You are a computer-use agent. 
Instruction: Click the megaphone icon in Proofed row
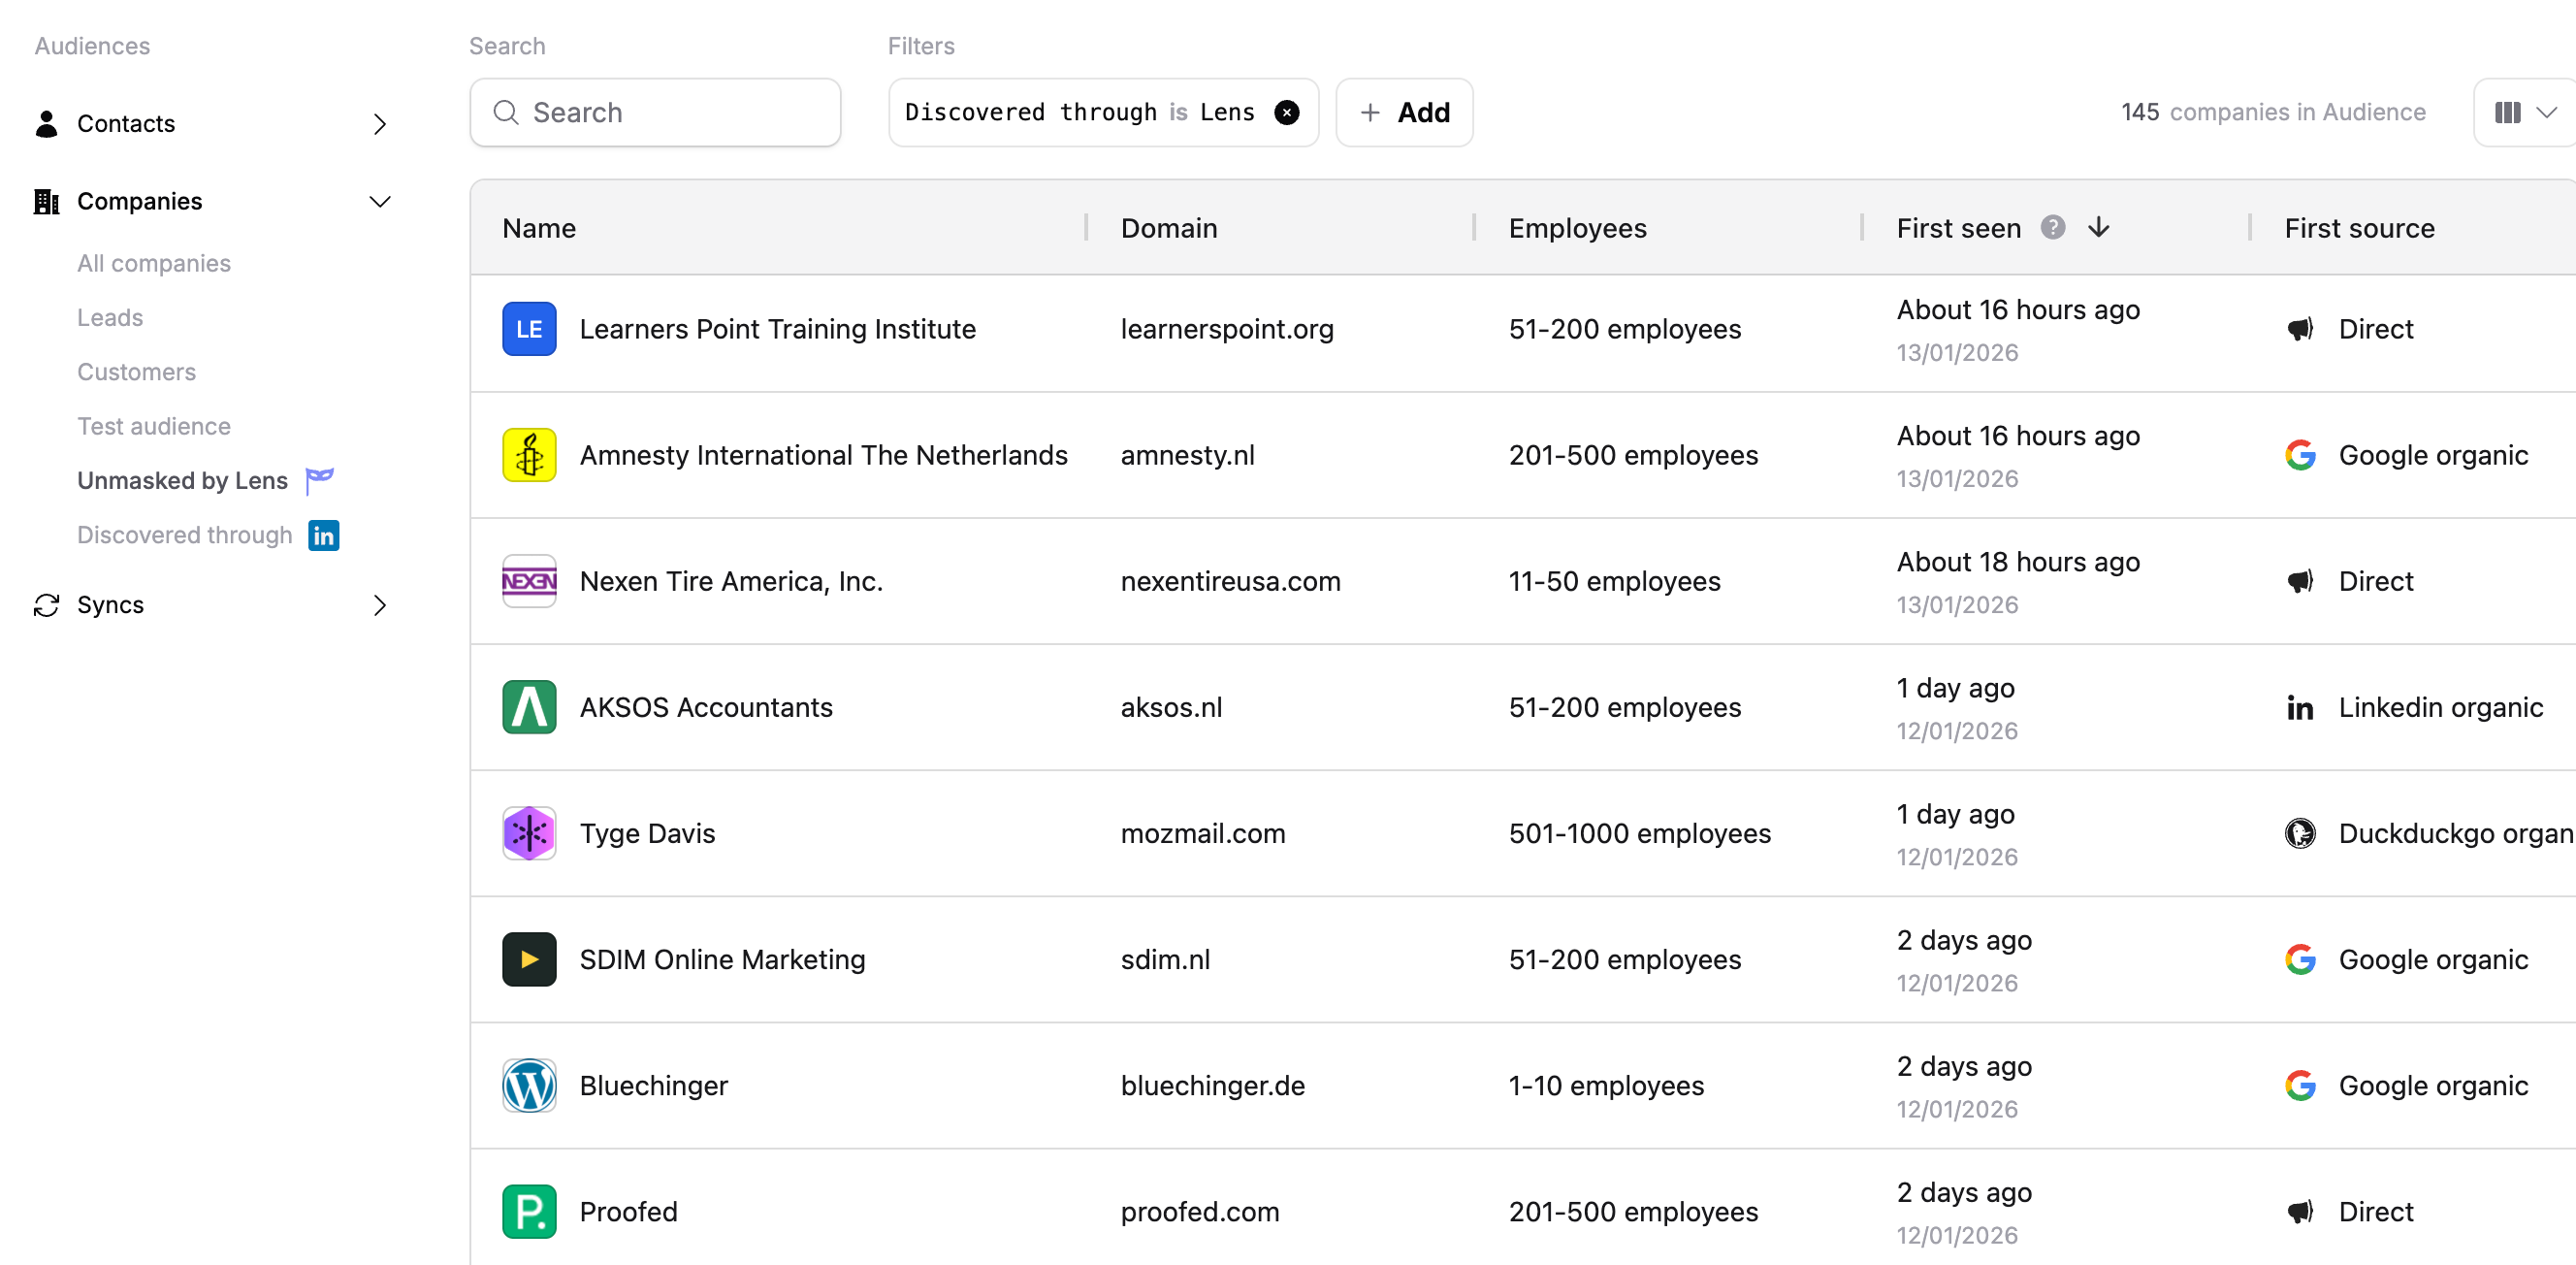point(2300,1211)
